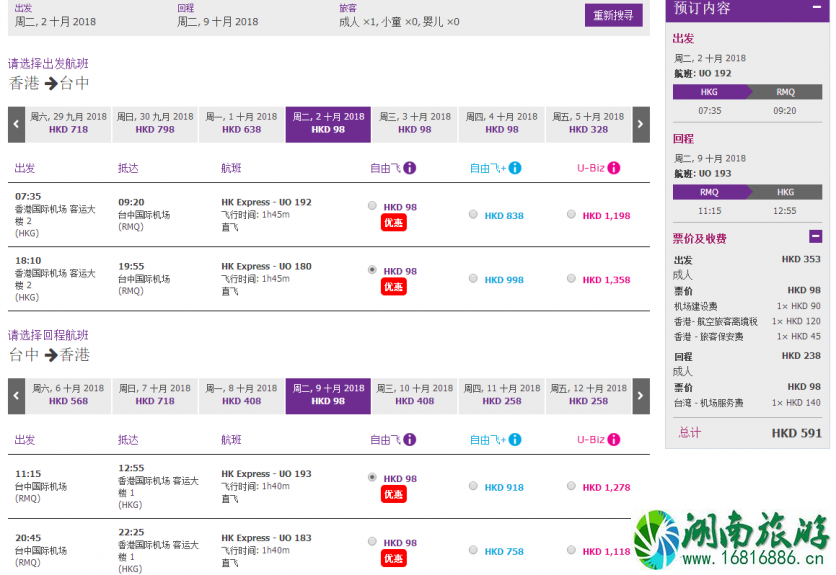Select U-Biz HKD 1,278 fare for UO 193

tap(571, 486)
